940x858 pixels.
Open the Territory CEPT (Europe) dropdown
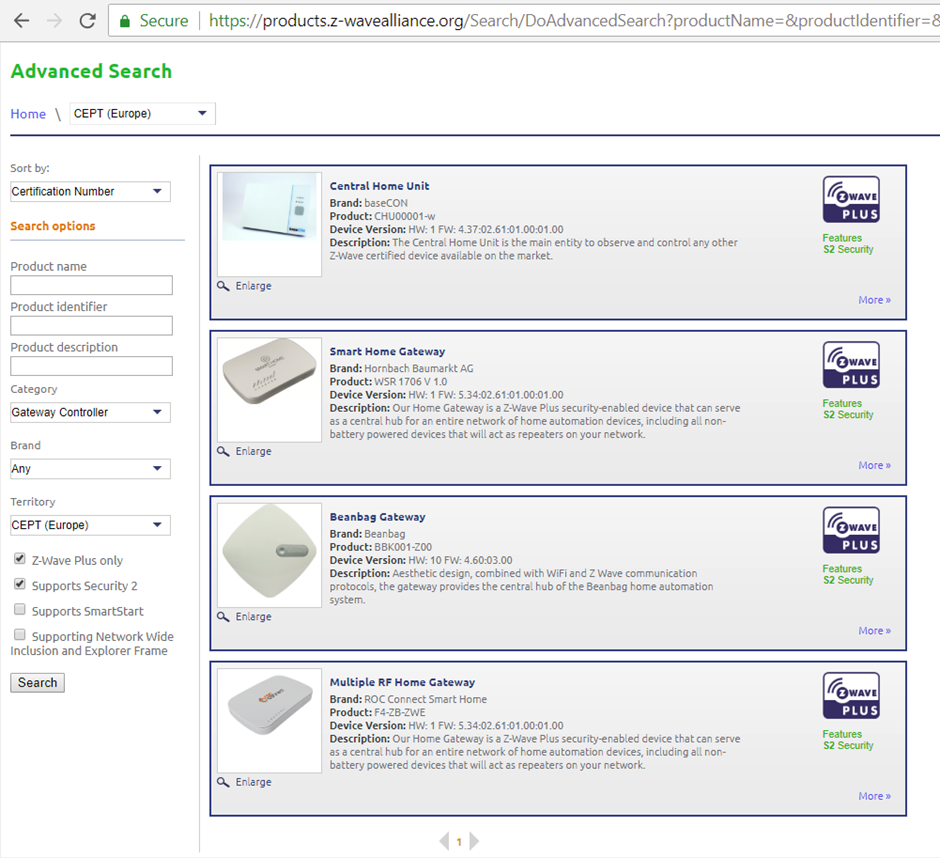coord(90,525)
